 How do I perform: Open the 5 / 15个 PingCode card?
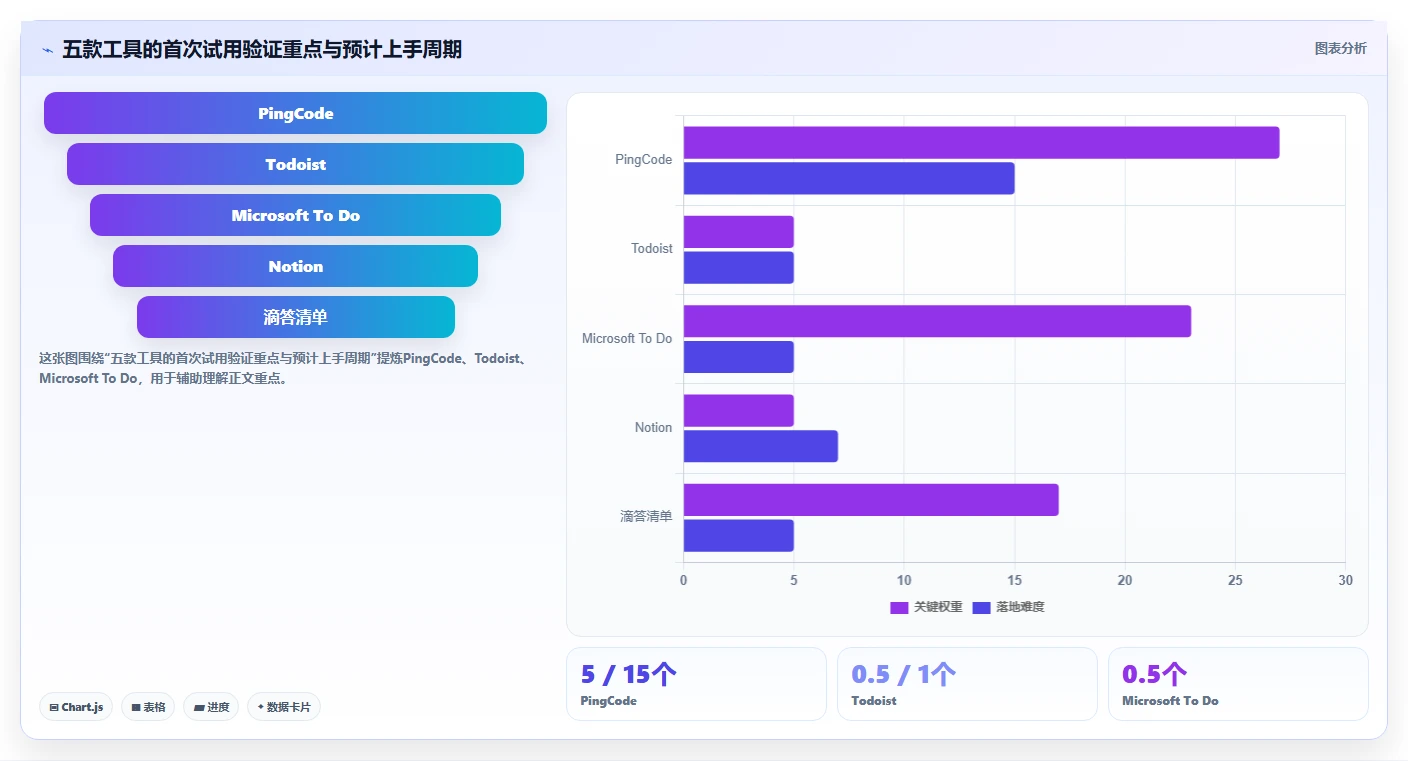(696, 684)
